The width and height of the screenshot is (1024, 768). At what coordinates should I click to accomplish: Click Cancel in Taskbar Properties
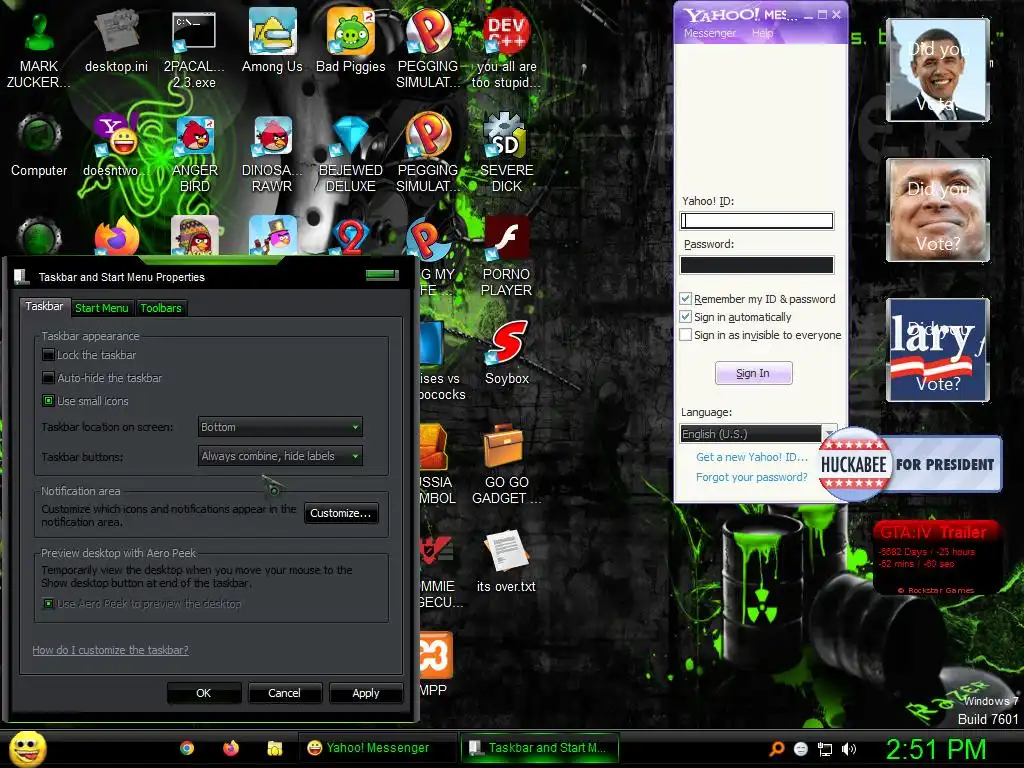pyautogui.click(x=285, y=693)
